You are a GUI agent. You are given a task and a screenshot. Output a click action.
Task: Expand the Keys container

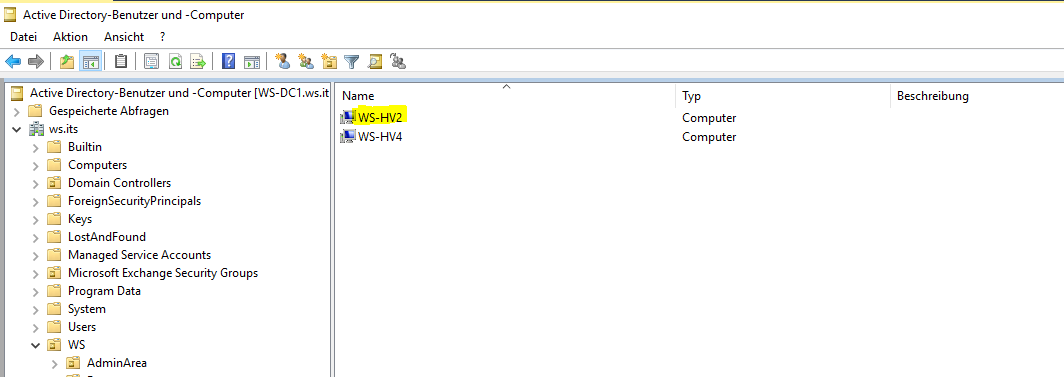(x=36, y=219)
